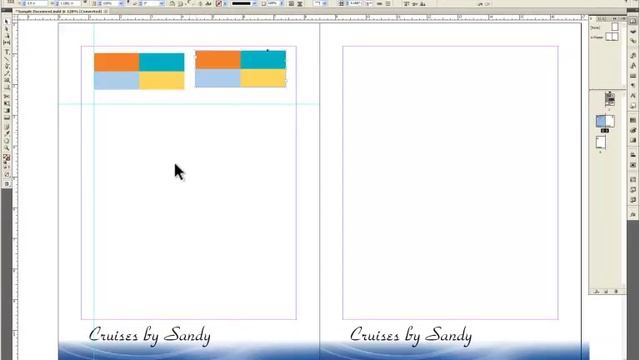This screenshot has height=360, width=640.
Task: Click the yellow rectangle in the left group
Action: point(162,80)
